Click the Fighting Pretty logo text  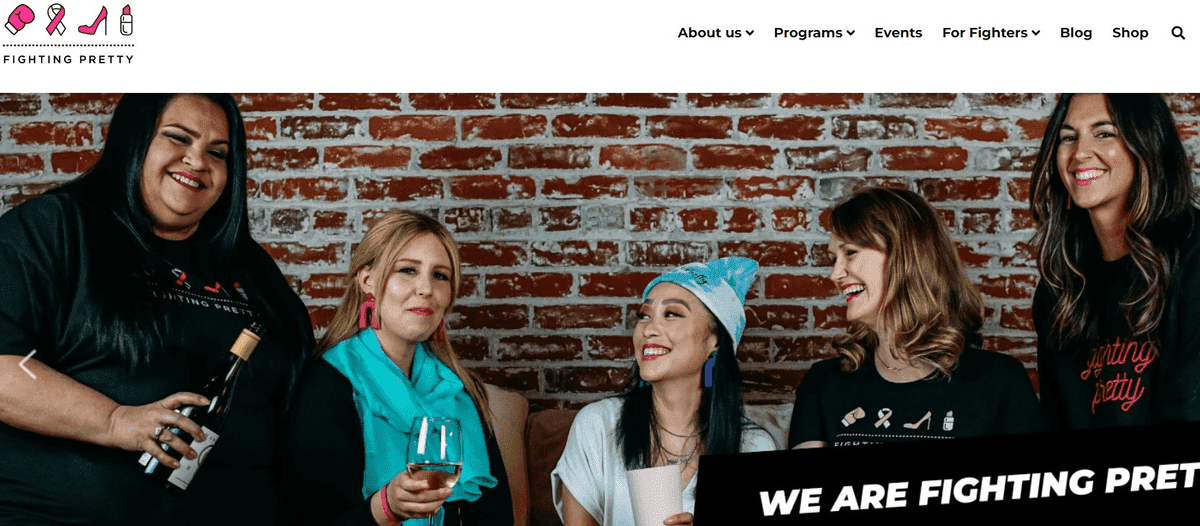pos(68,59)
